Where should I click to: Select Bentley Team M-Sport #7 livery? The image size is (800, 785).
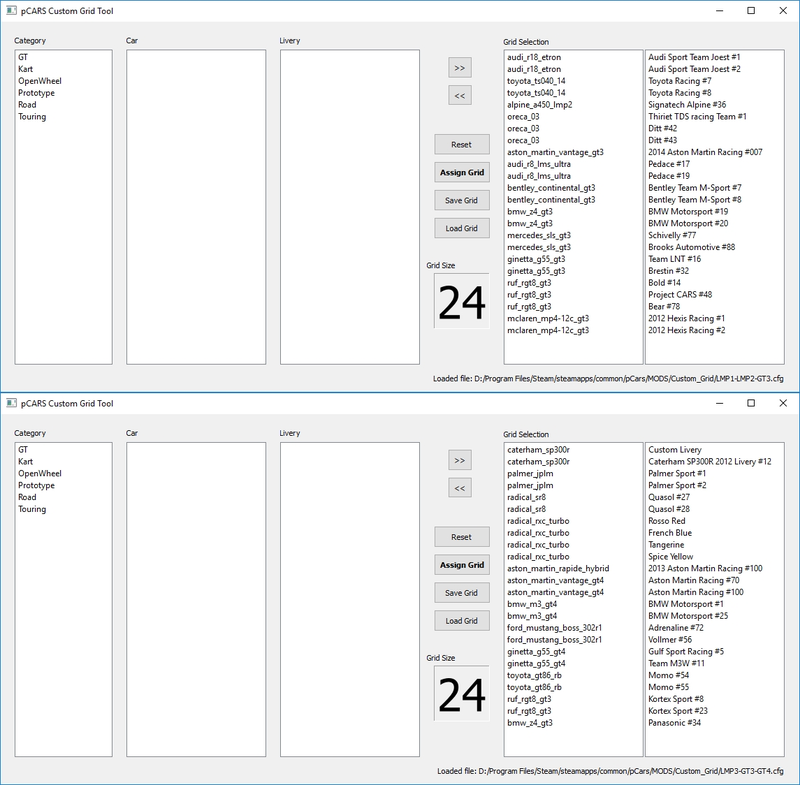tap(694, 188)
